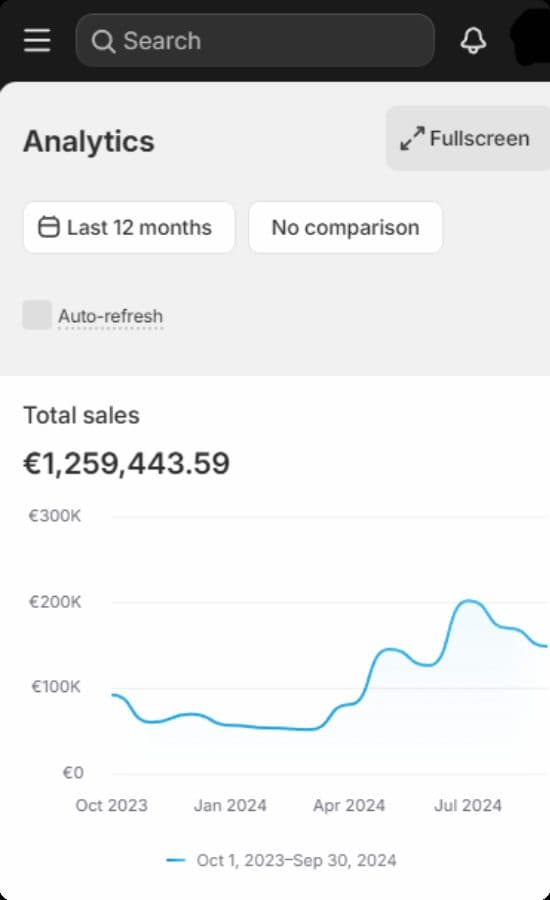
Task: Click the chart peak near Jul 2024
Action: (470, 601)
